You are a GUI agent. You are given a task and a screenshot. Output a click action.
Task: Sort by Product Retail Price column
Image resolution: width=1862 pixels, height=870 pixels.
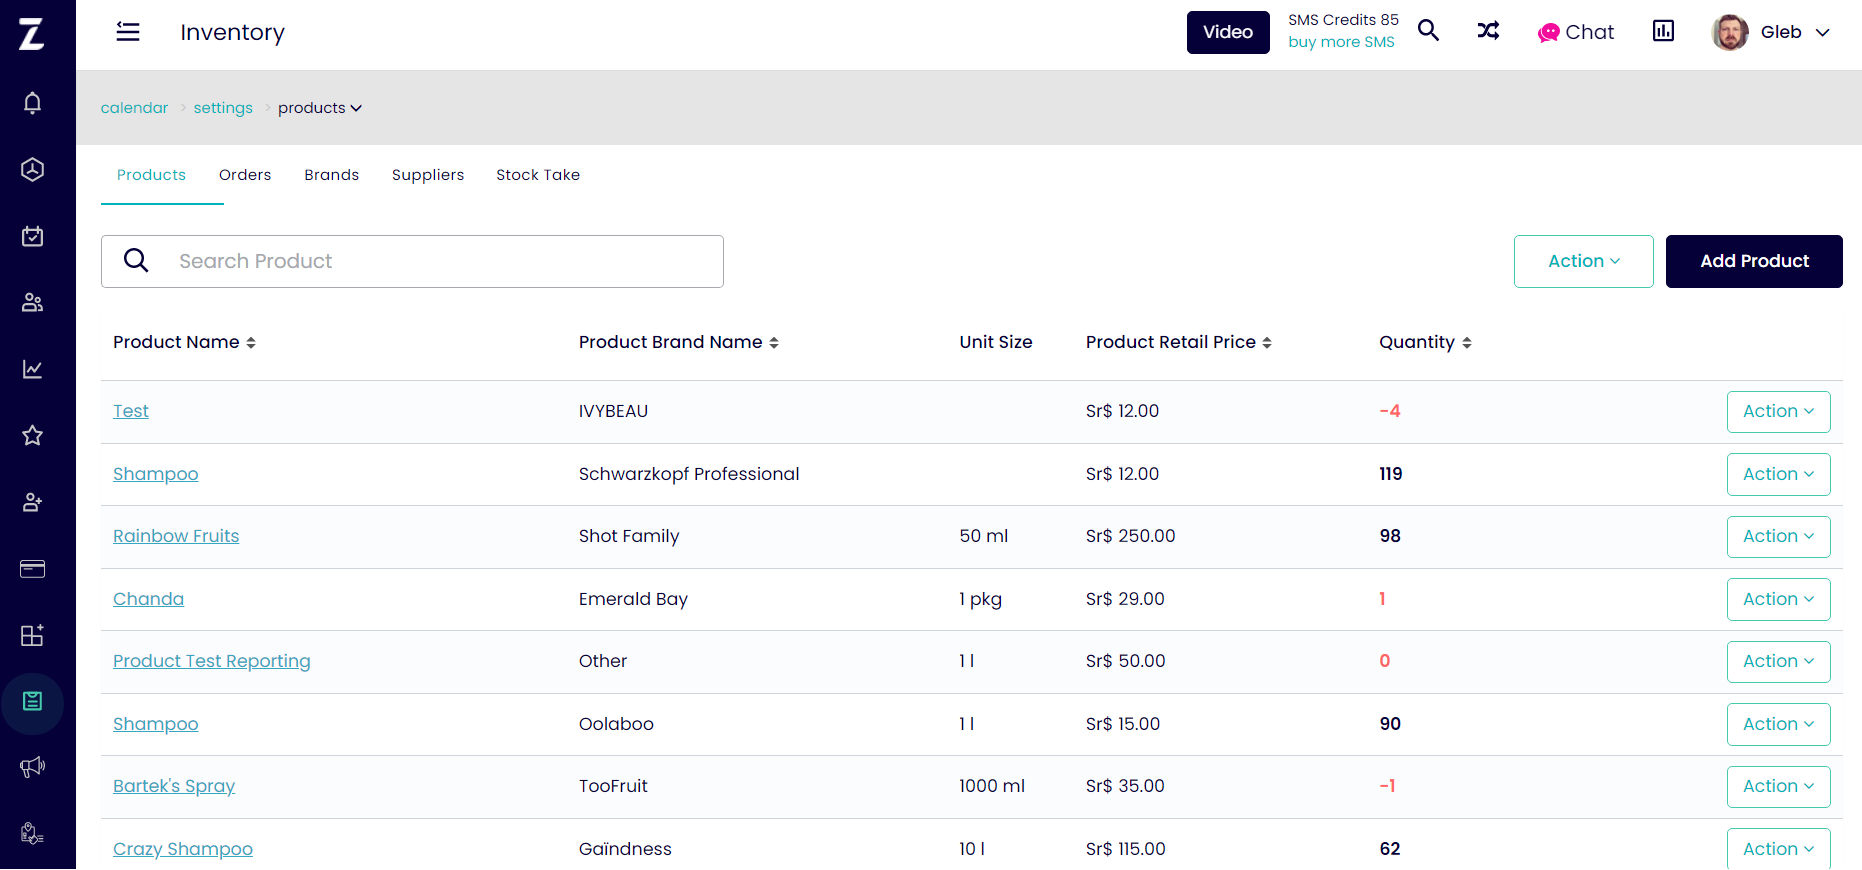pos(1178,342)
